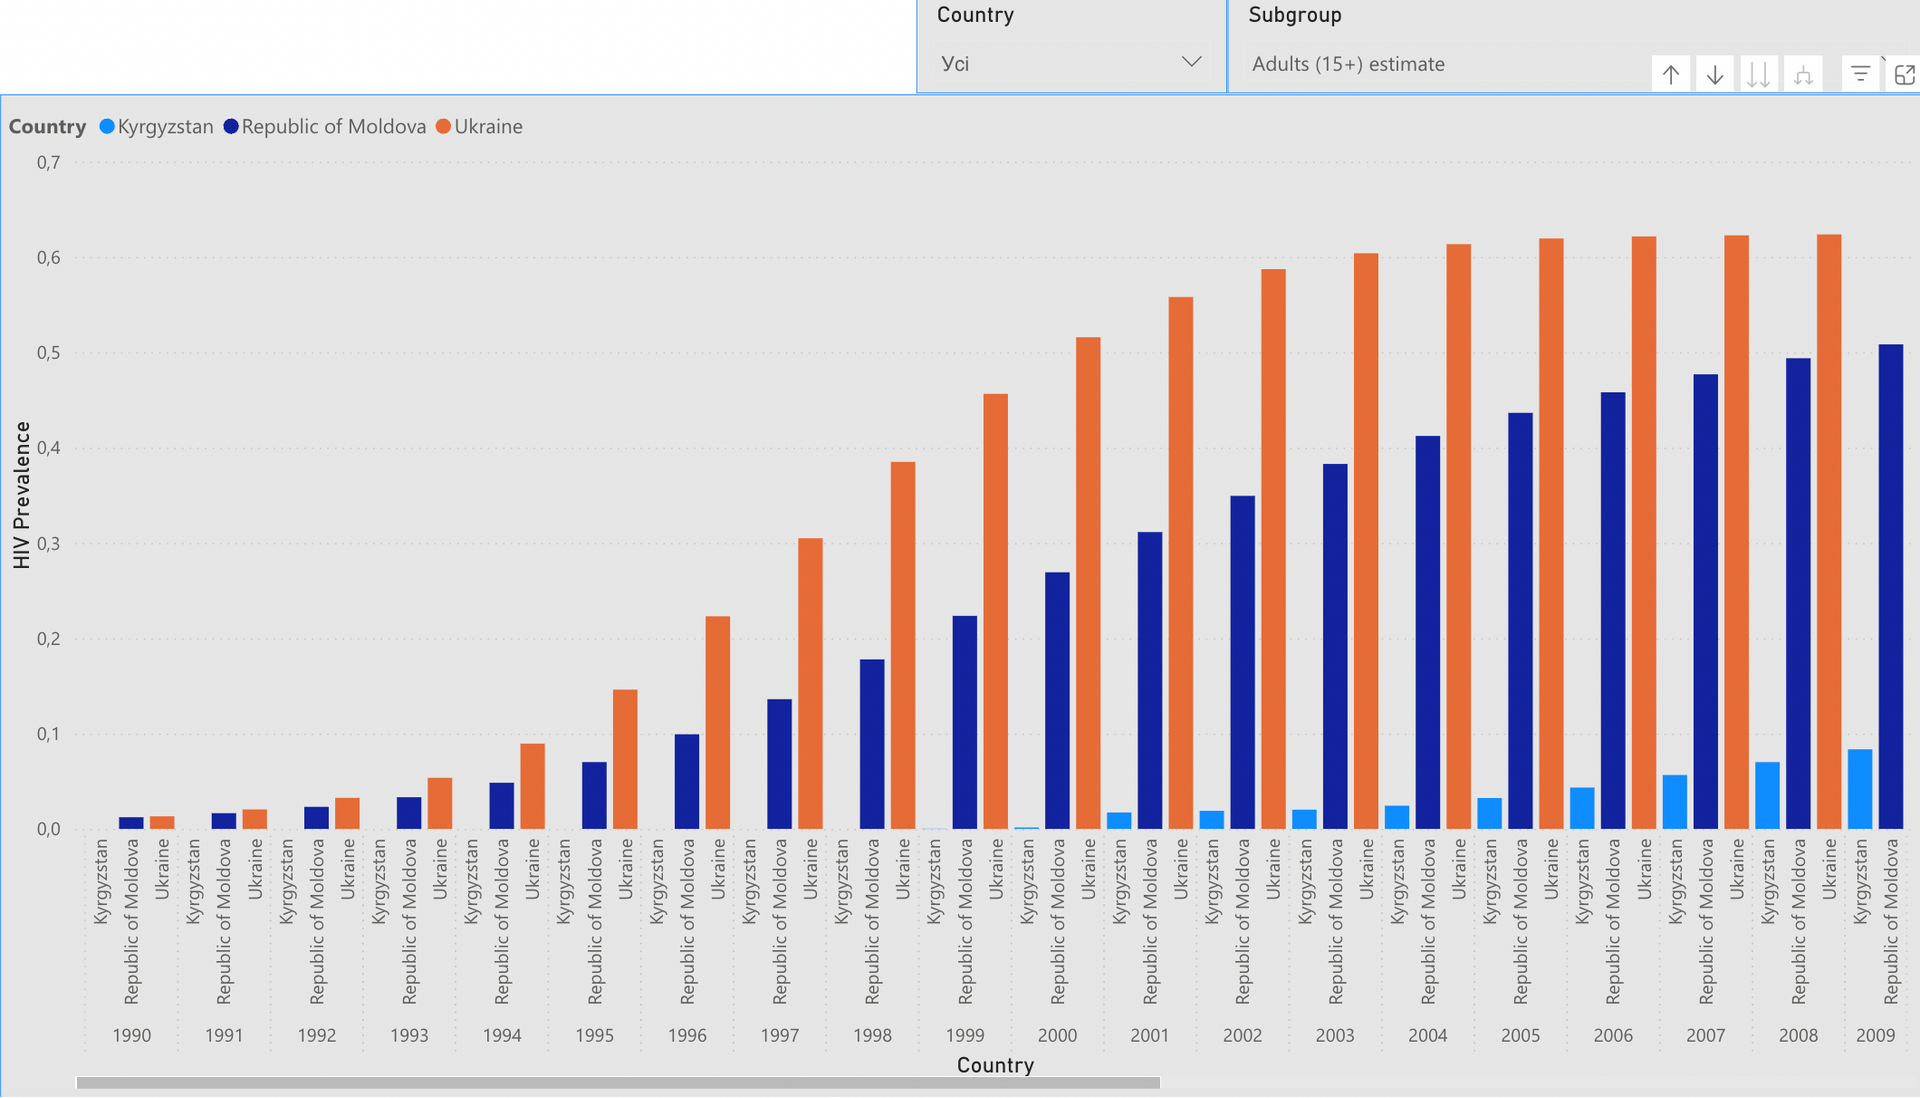Image resolution: width=1920 pixels, height=1098 pixels.
Task: Click the Country axis title
Action: [995, 1065]
